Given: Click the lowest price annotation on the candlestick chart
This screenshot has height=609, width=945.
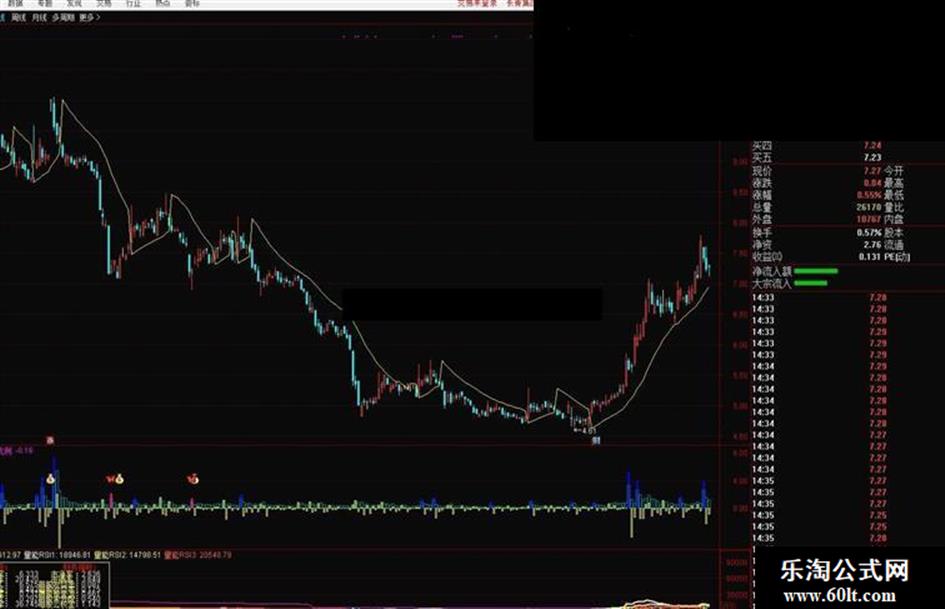Looking at the screenshot, I should [585, 431].
